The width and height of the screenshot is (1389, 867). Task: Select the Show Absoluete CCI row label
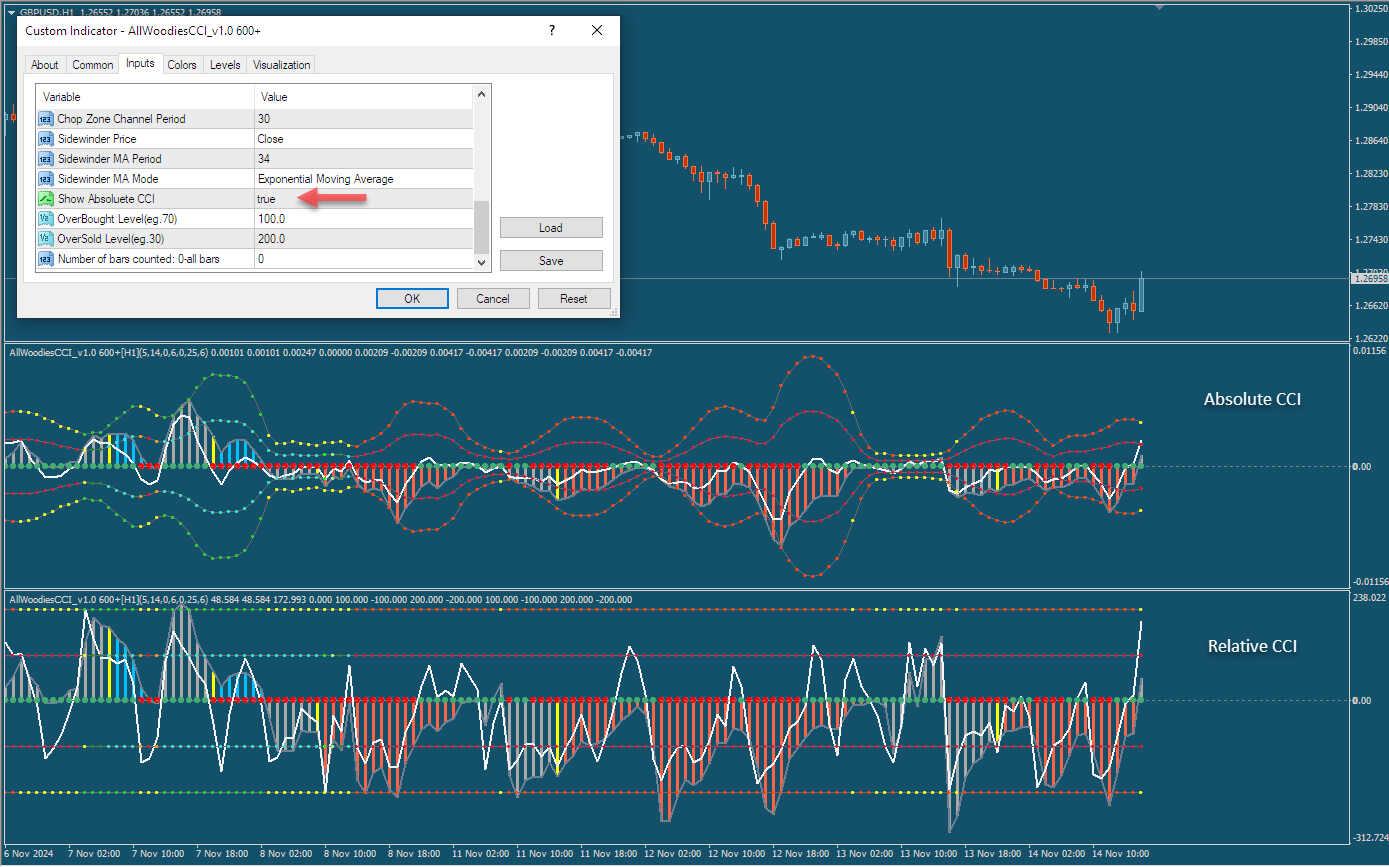tap(106, 199)
